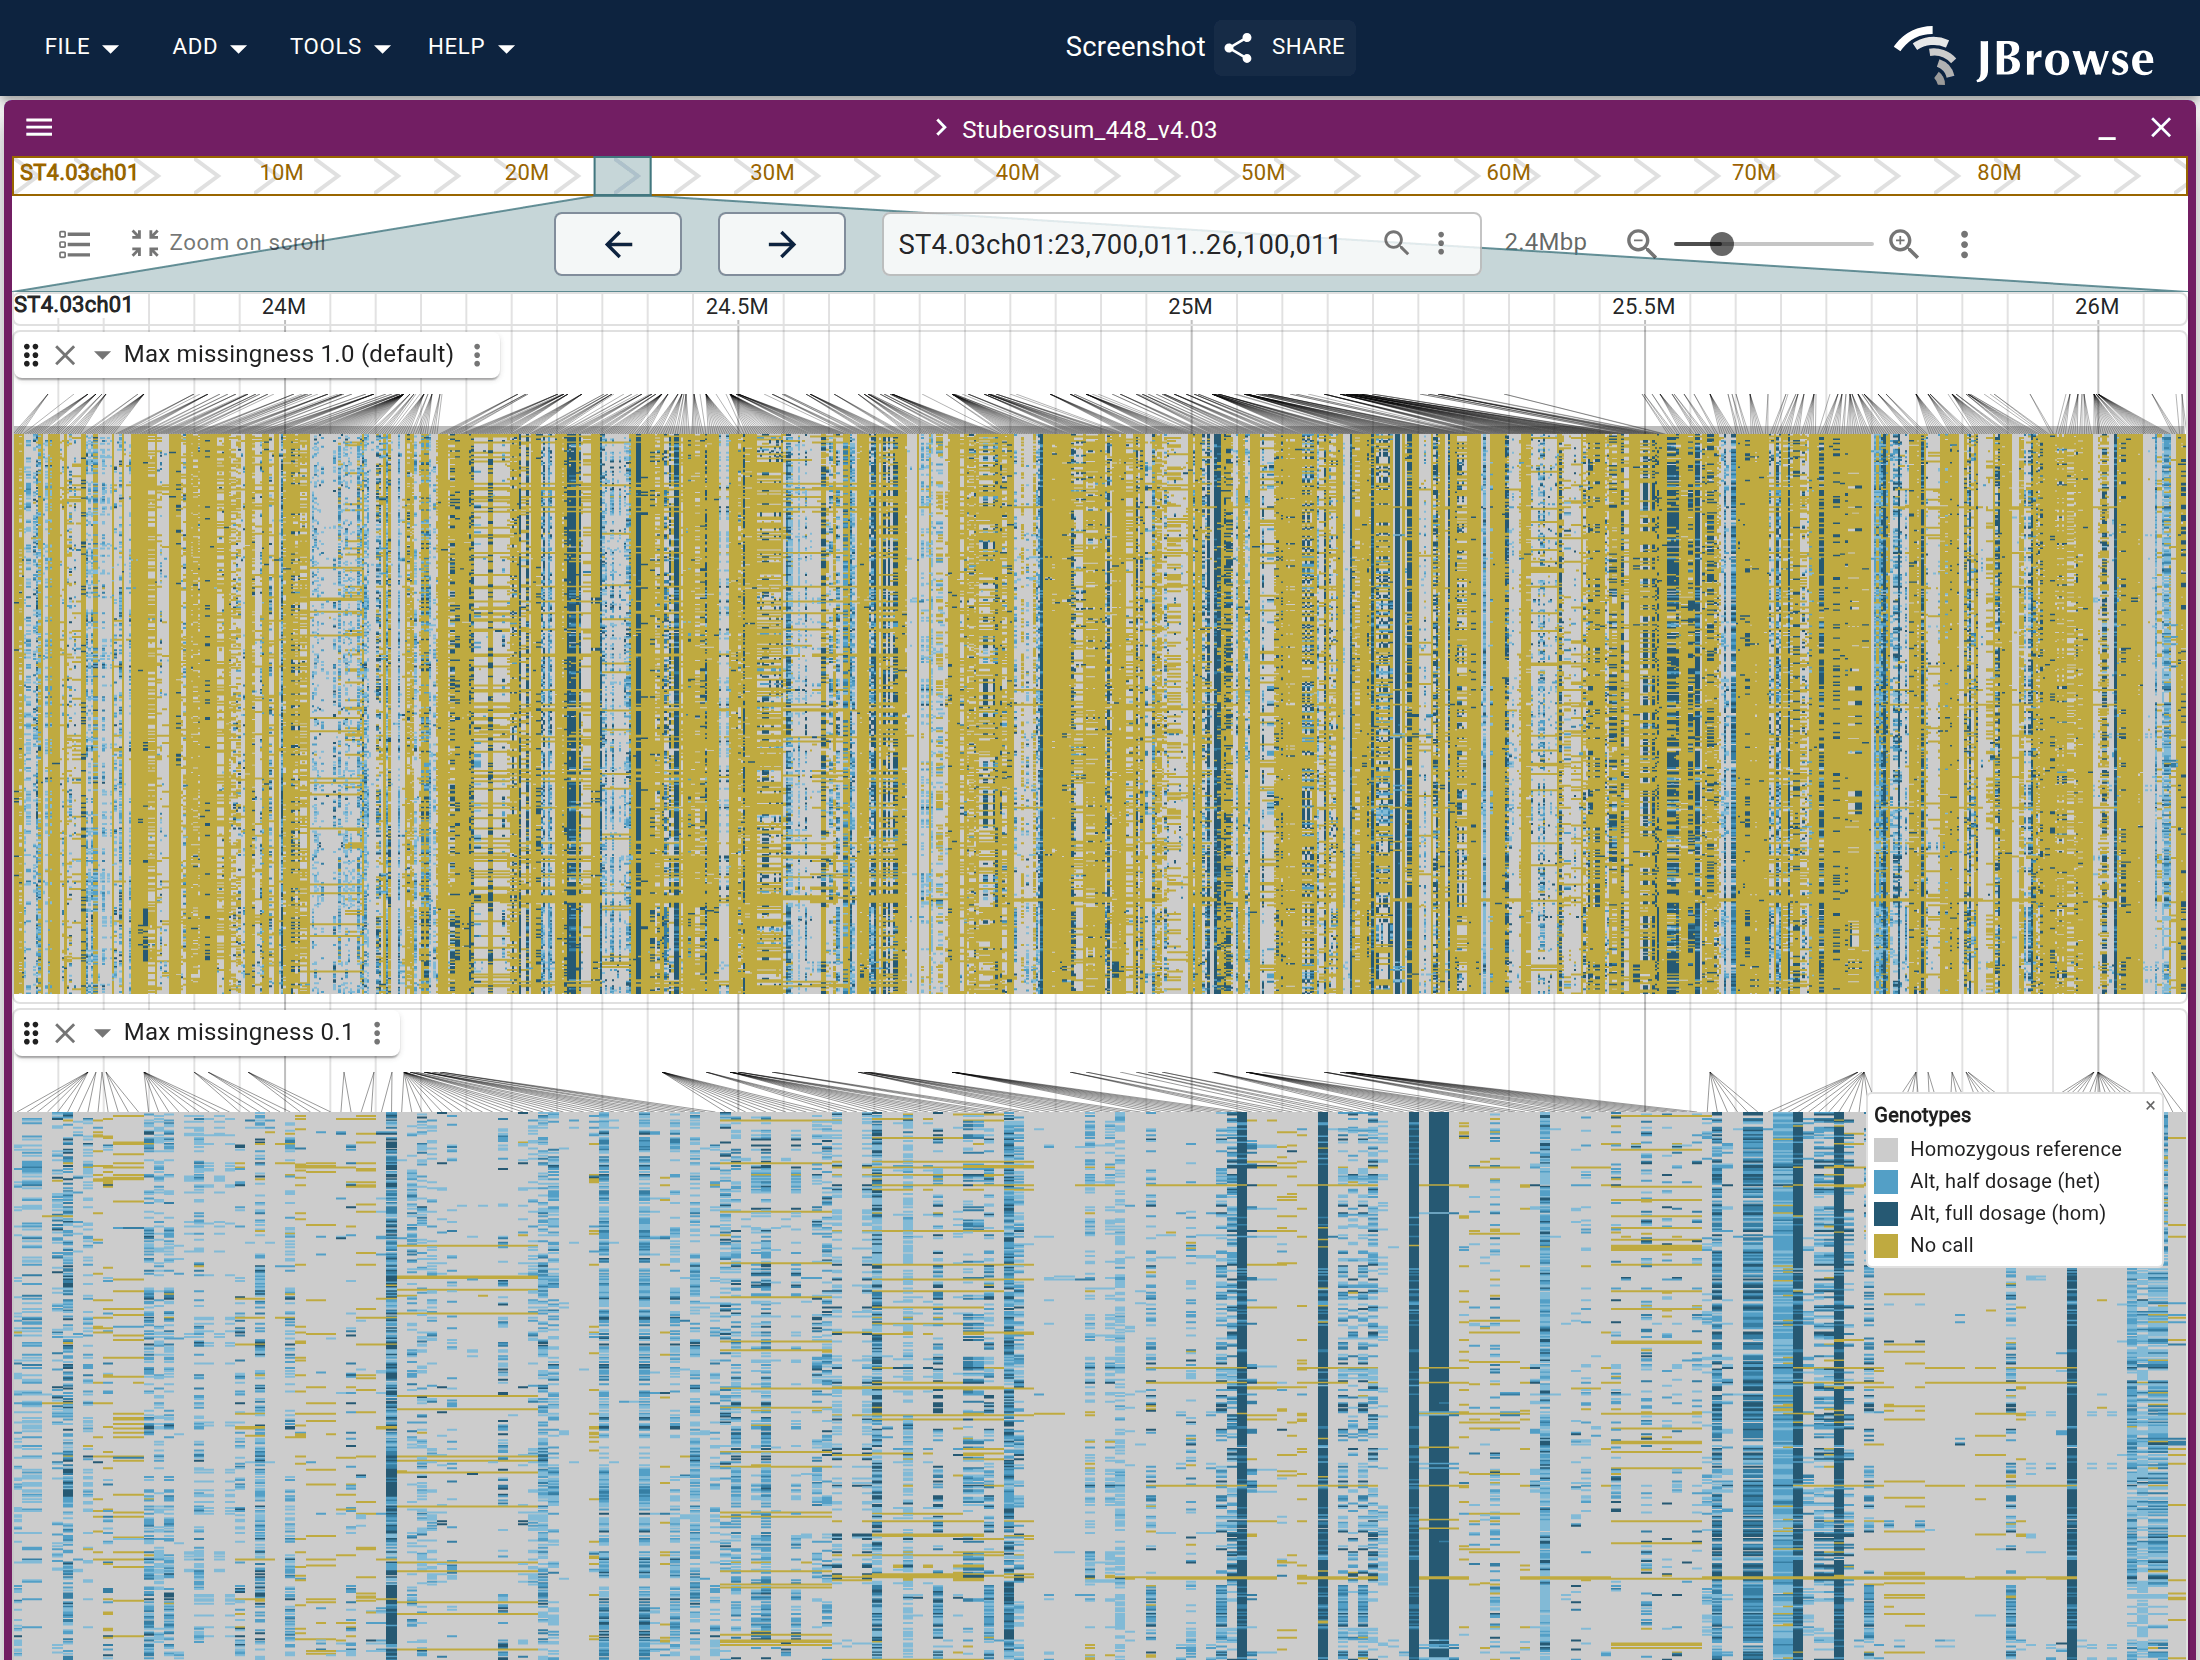Expand the Stuberosum_448_v4.03 view title chevron
This screenshot has width=2200, height=1660.
[x=940, y=128]
